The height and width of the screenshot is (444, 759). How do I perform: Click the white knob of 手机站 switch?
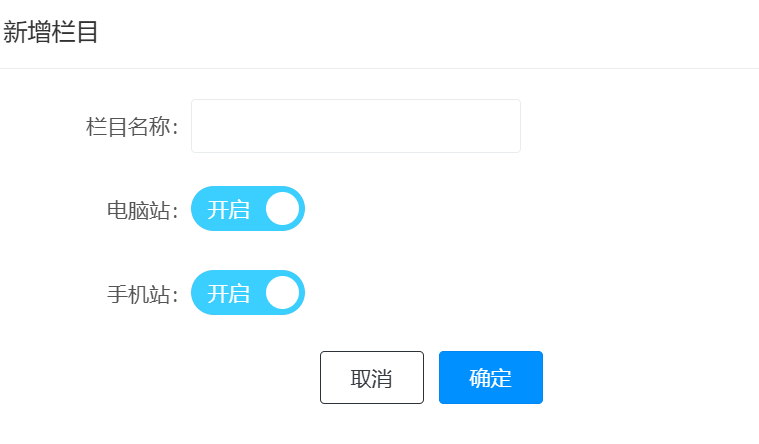pos(282,293)
